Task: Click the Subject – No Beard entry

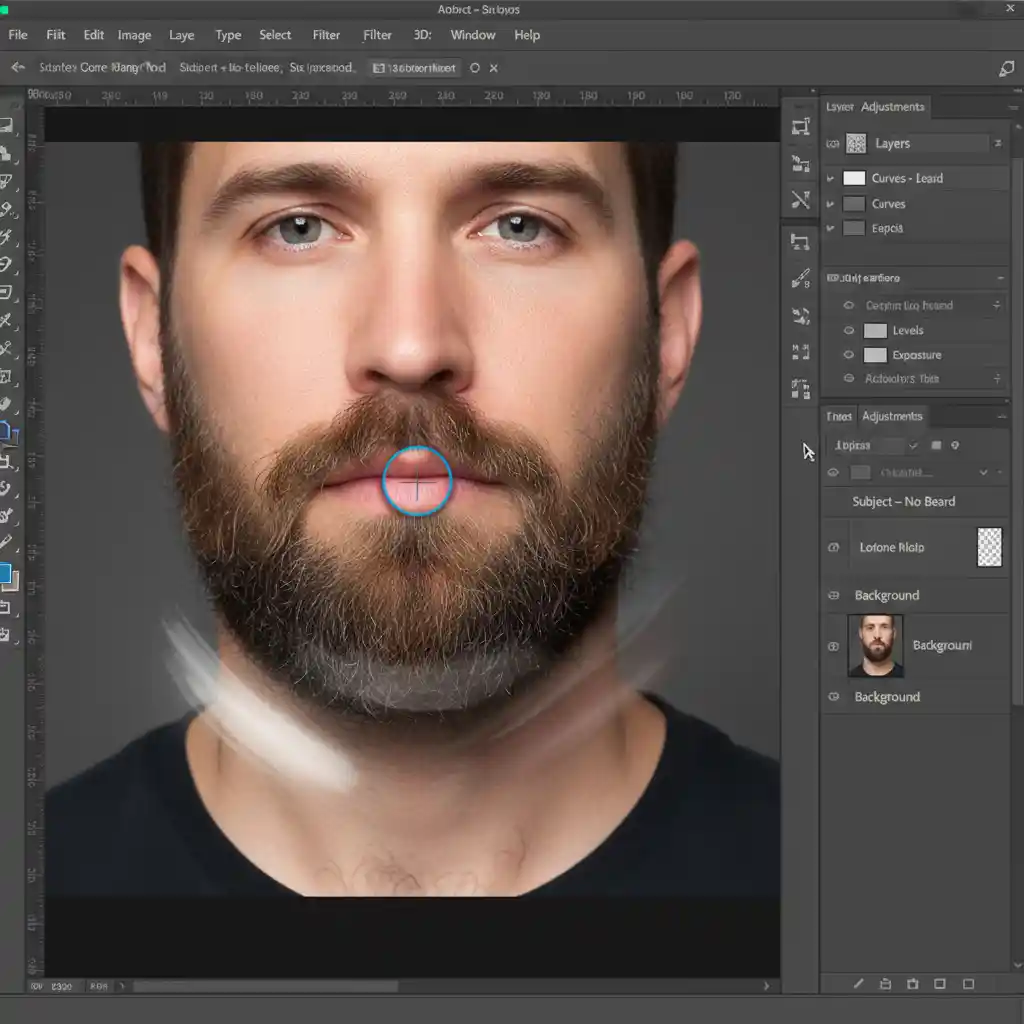Action: pos(905,501)
